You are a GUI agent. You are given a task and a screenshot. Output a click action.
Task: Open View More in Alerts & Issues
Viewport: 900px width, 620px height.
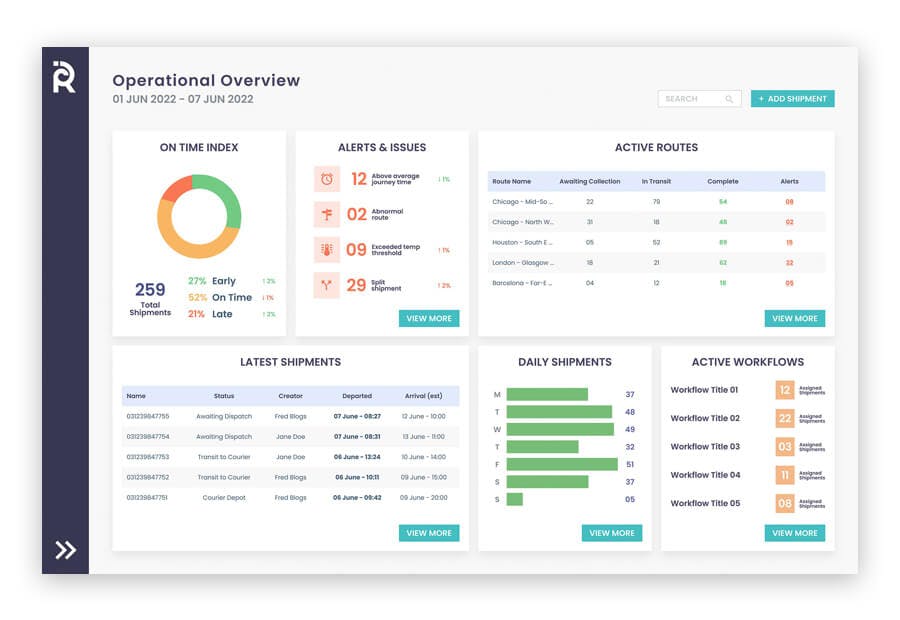point(429,318)
